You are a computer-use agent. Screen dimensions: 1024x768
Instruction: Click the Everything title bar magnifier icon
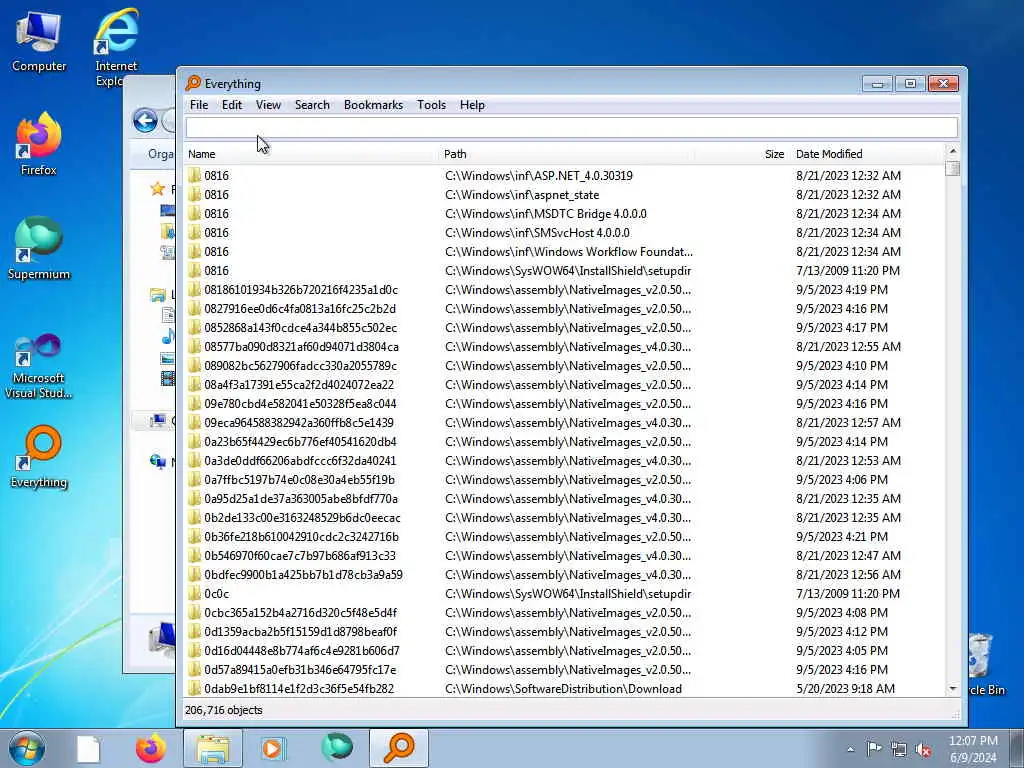tap(193, 83)
